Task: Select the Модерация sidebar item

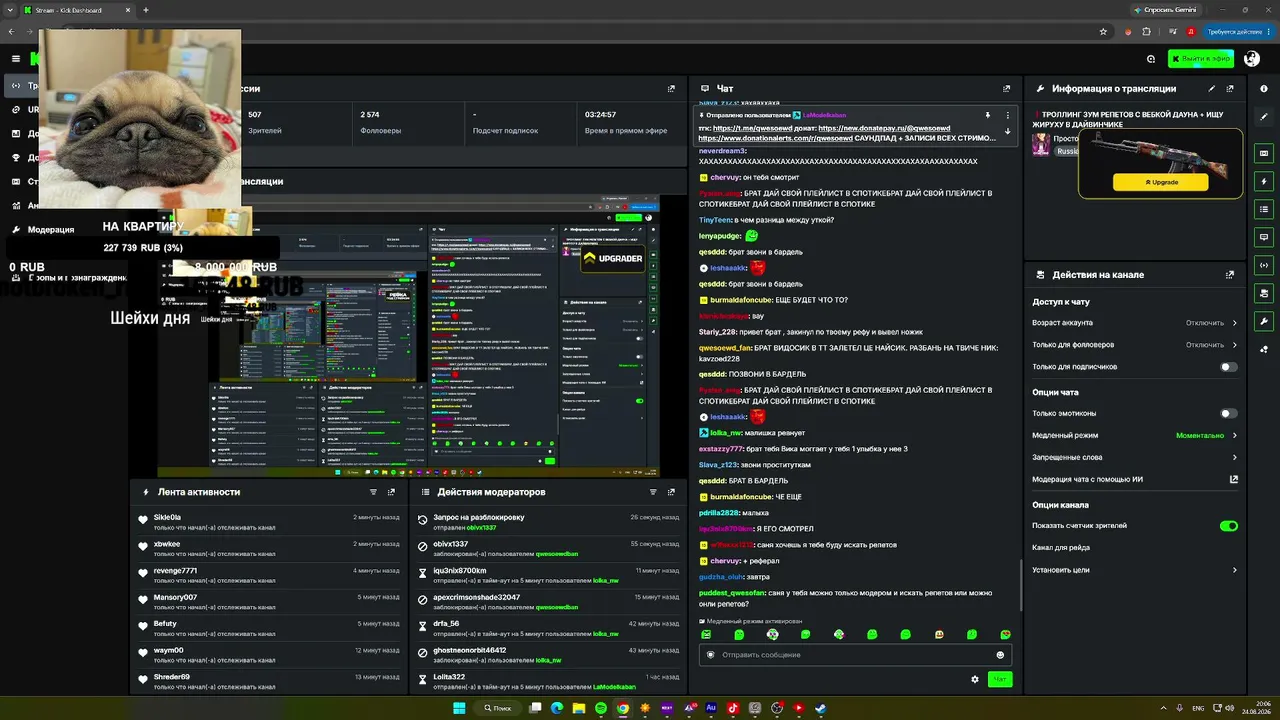Action: [50, 229]
